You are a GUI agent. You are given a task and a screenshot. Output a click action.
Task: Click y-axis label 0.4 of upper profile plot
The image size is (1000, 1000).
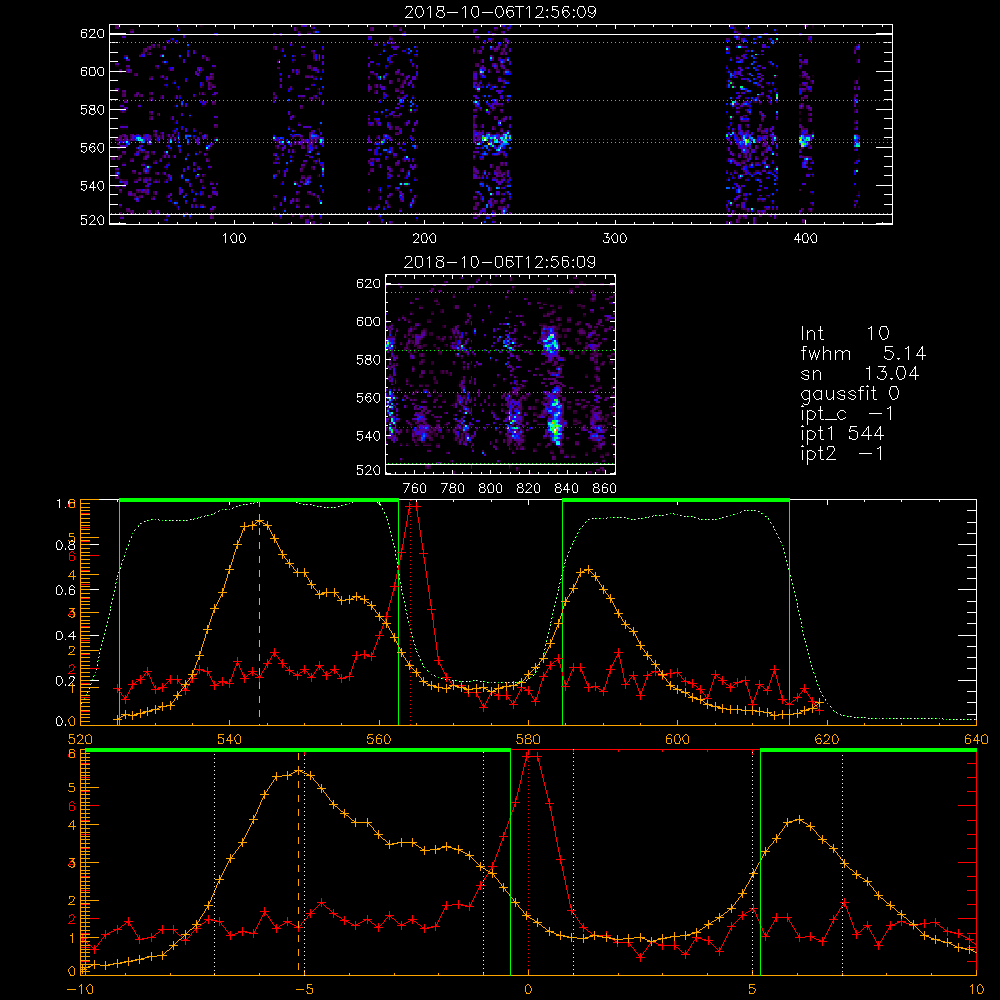coord(65,636)
